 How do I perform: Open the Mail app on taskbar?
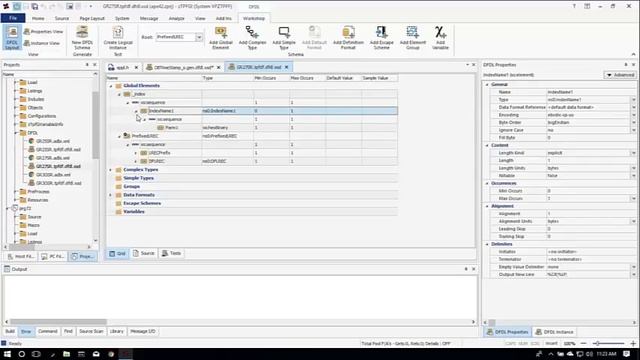[96, 354]
